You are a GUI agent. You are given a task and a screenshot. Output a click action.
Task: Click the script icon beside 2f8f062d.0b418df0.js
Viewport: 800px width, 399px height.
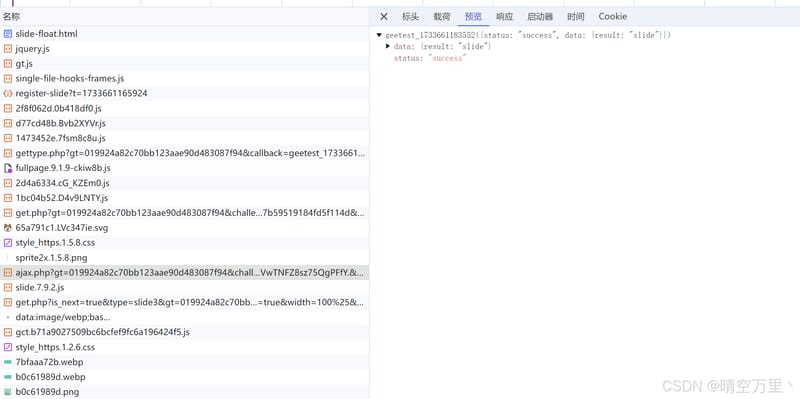(8, 109)
